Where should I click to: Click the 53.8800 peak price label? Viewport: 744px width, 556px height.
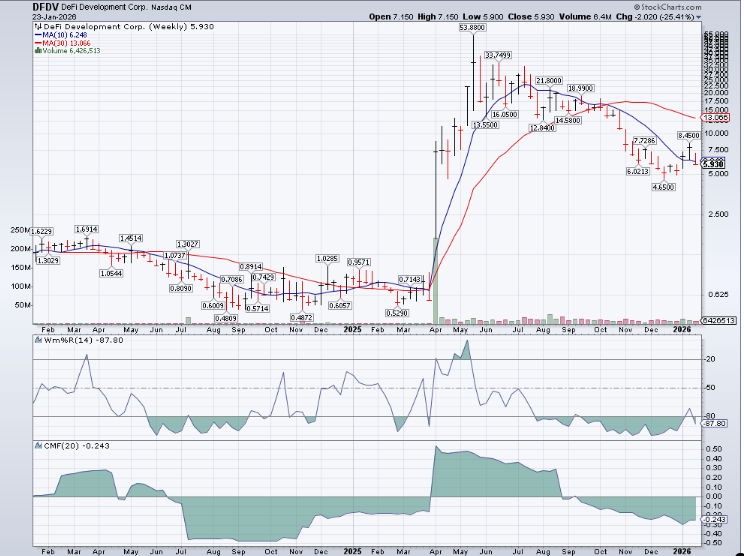[472, 28]
